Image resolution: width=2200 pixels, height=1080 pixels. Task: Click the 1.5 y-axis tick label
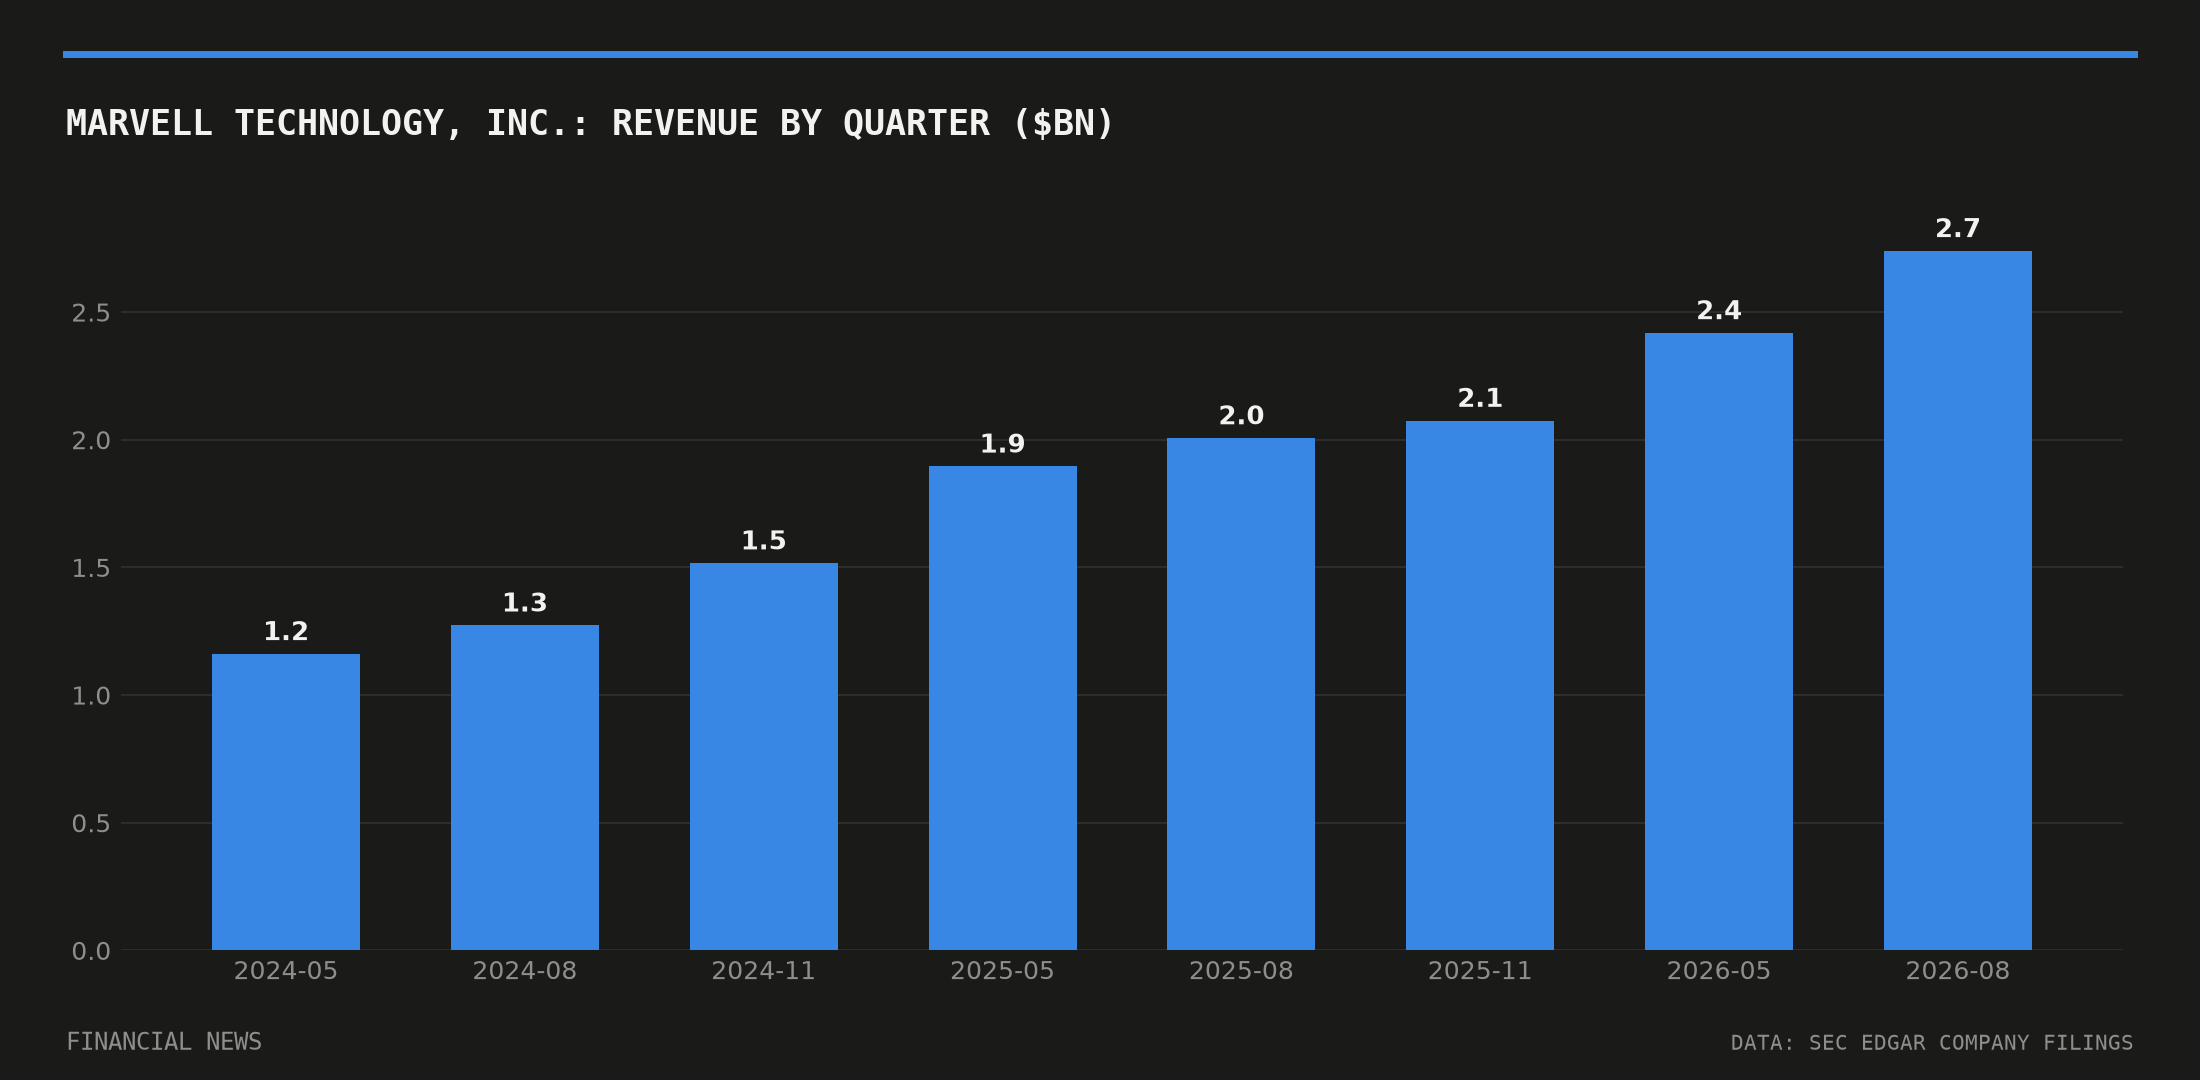tap(91, 569)
